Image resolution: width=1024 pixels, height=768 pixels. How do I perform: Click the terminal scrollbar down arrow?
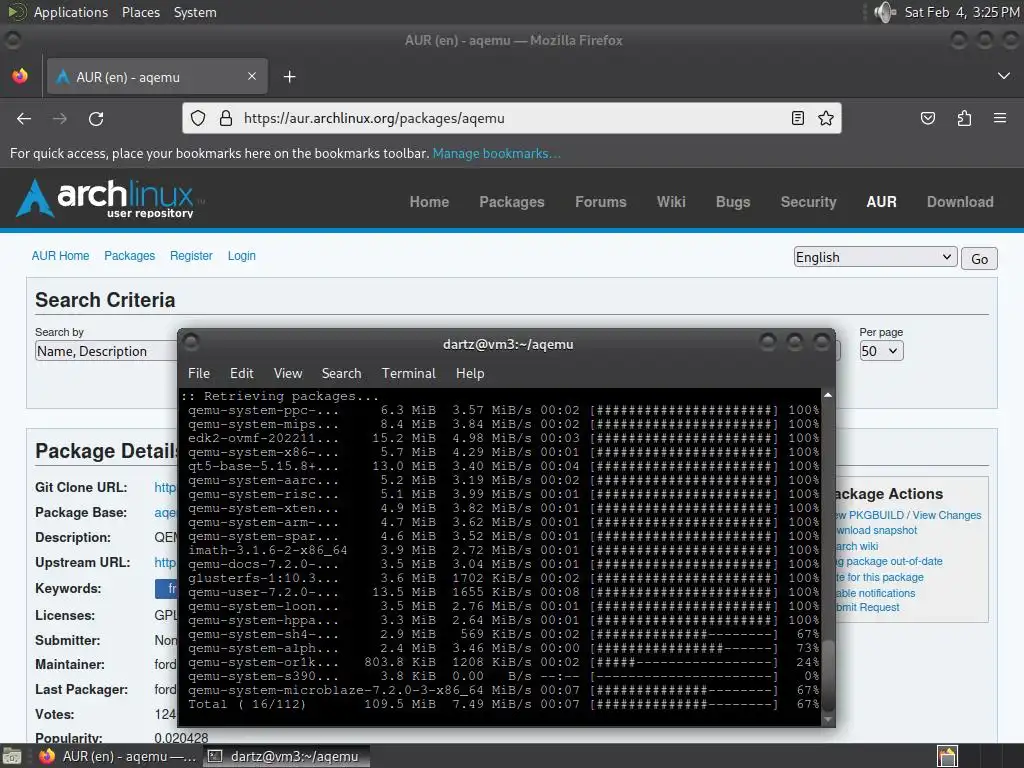(x=827, y=720)
